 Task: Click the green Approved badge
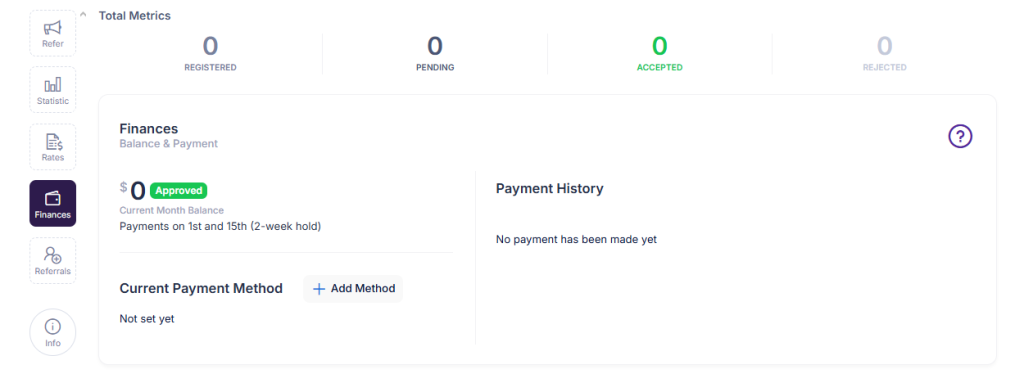[178, 190]
